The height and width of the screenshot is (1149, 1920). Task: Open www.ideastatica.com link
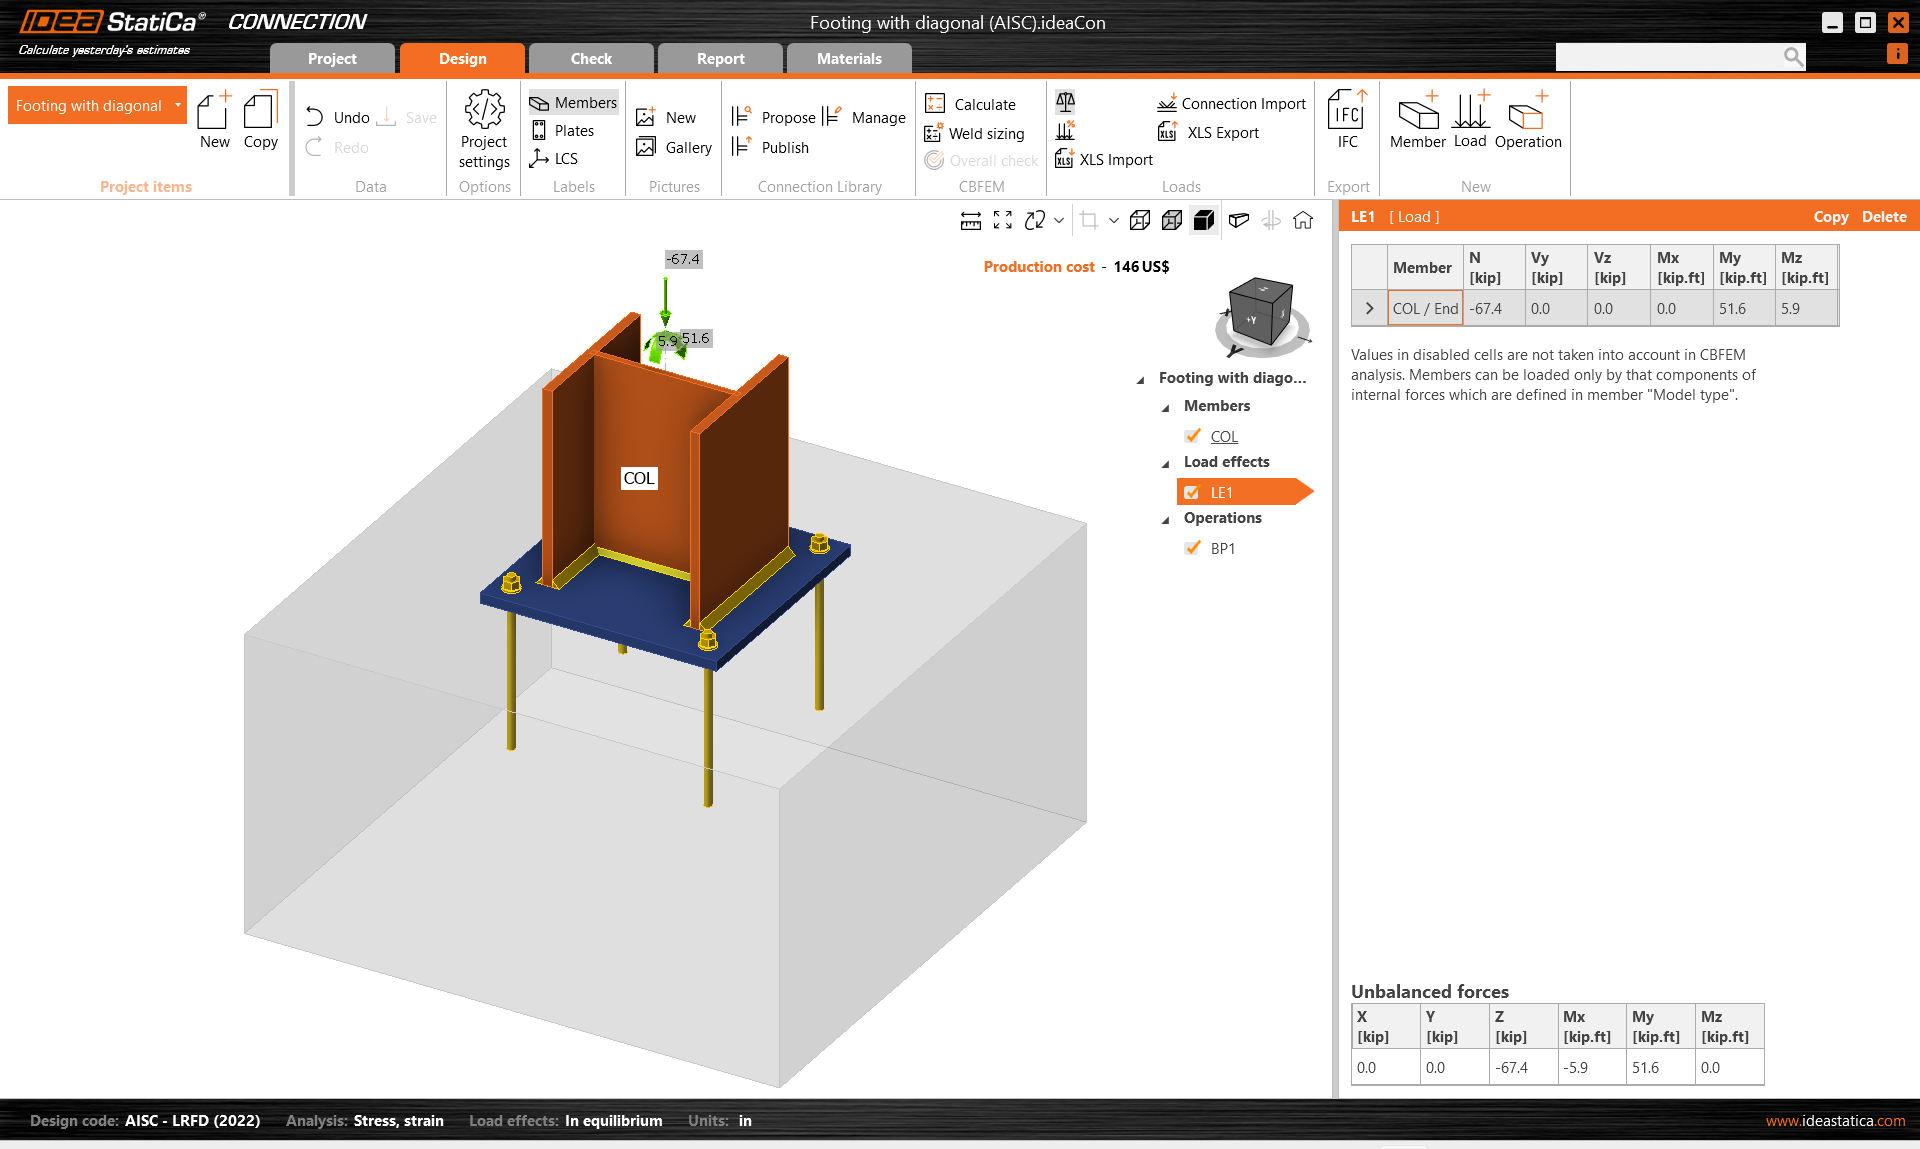click(1834, 1121)
